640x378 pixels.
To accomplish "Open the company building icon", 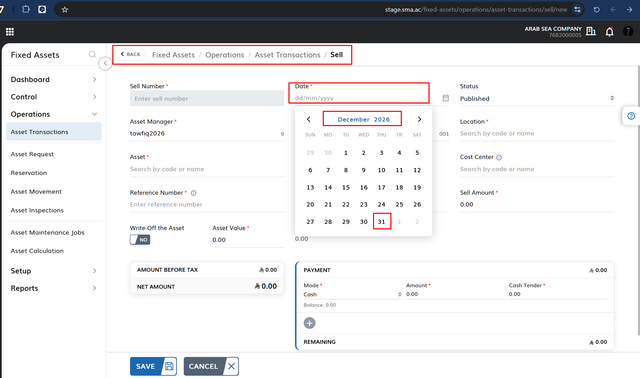I will click(591, 31).
